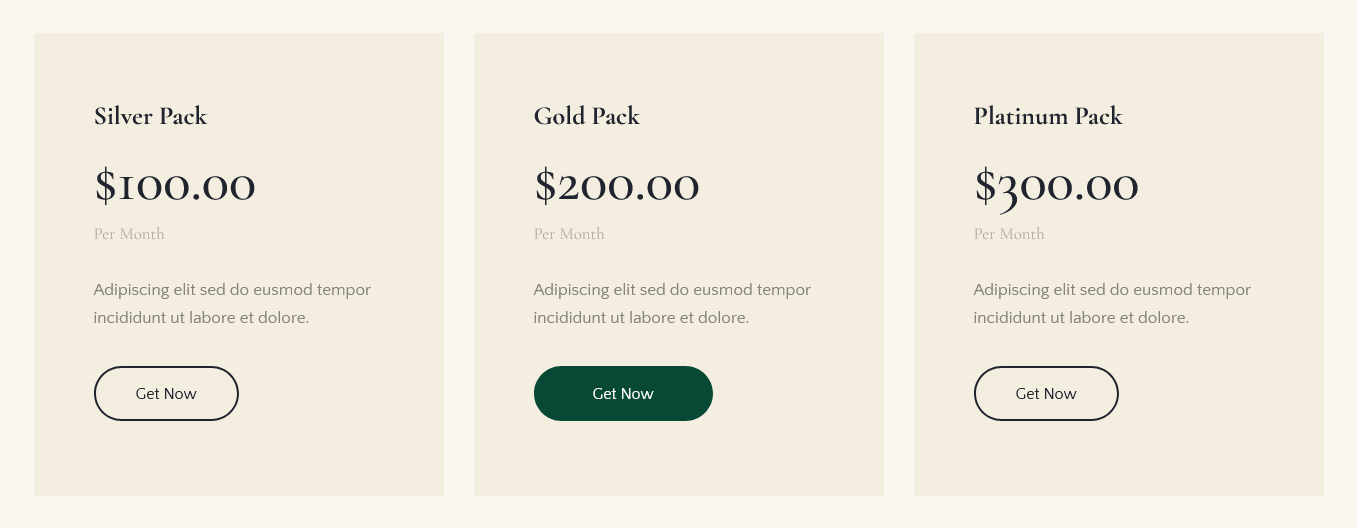The image size is (1358, 528).
Task: Click the dollar sign in $300.00
Action: coord(985,186)
